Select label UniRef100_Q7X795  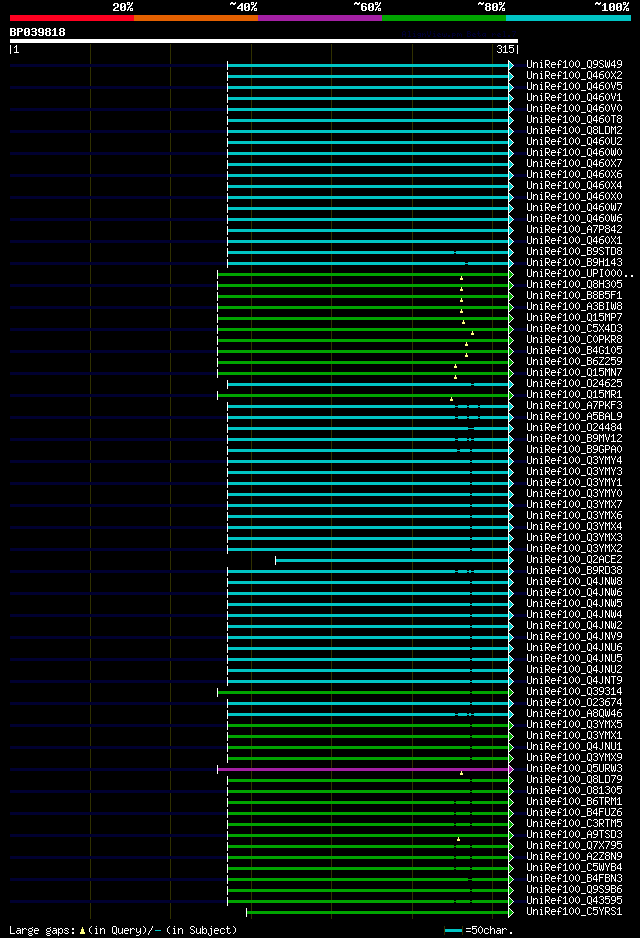click(x=574, y=846)
